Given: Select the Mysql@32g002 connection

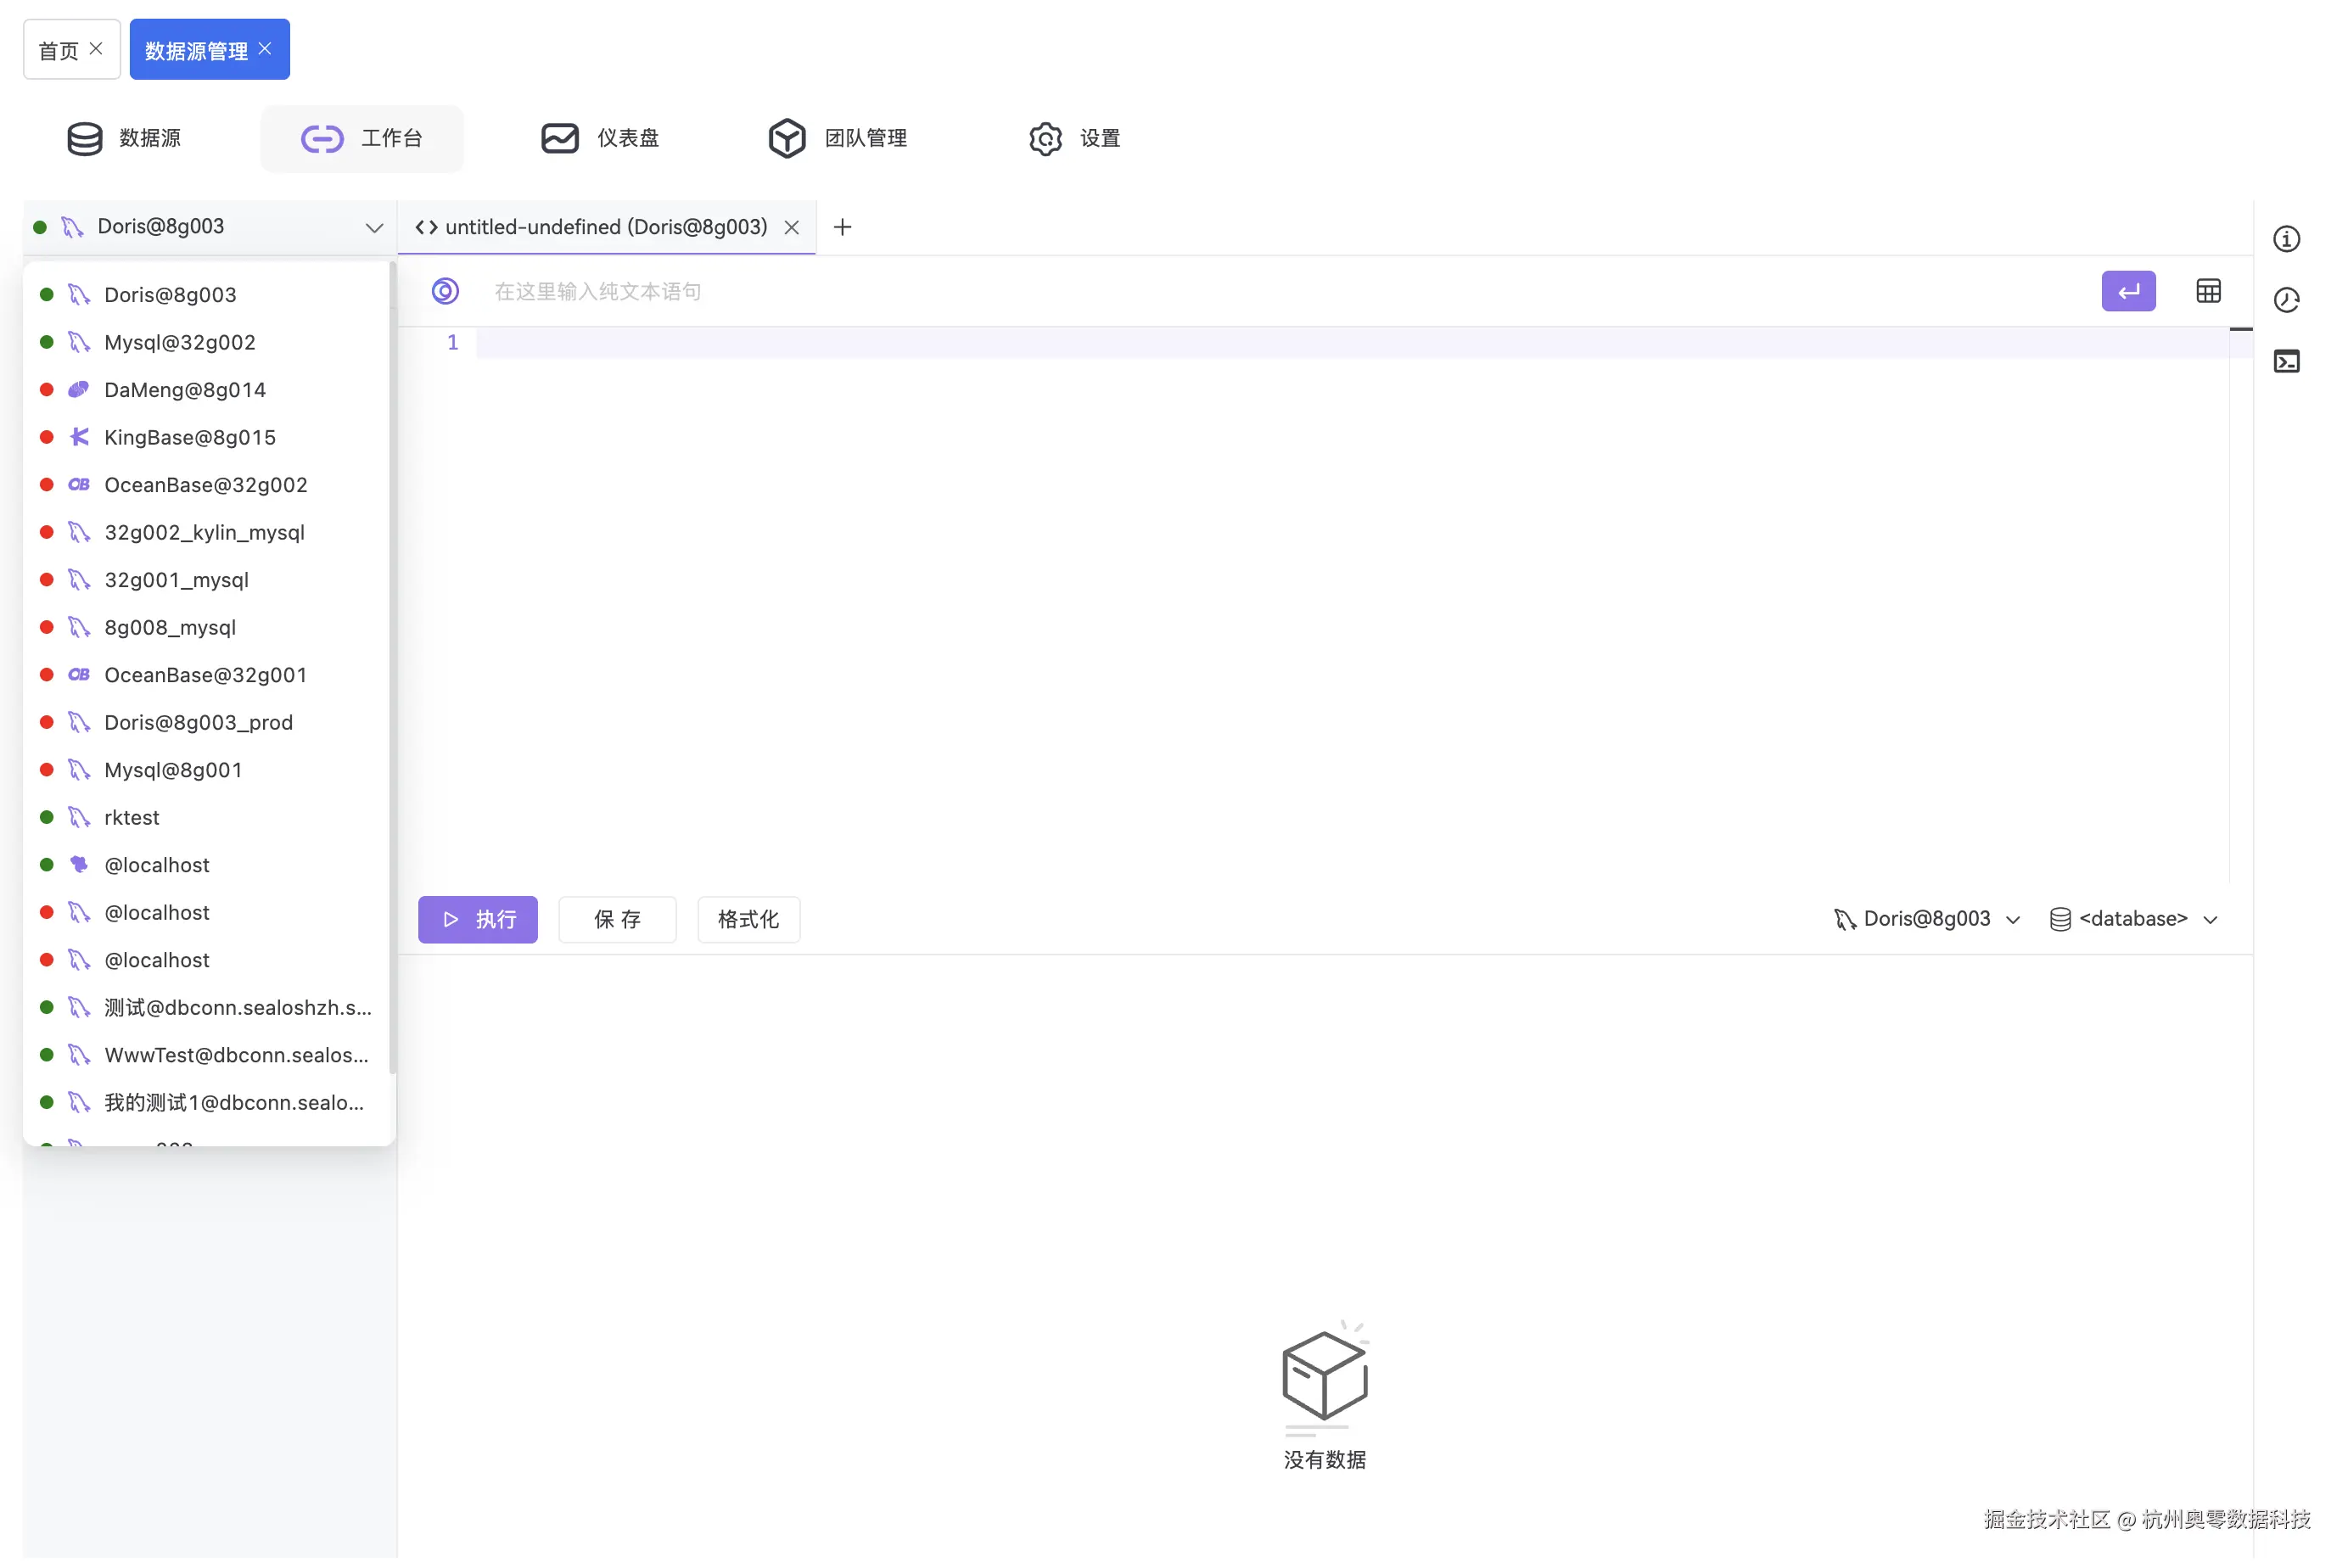Looking at the screenshot, I should (180, 342).
